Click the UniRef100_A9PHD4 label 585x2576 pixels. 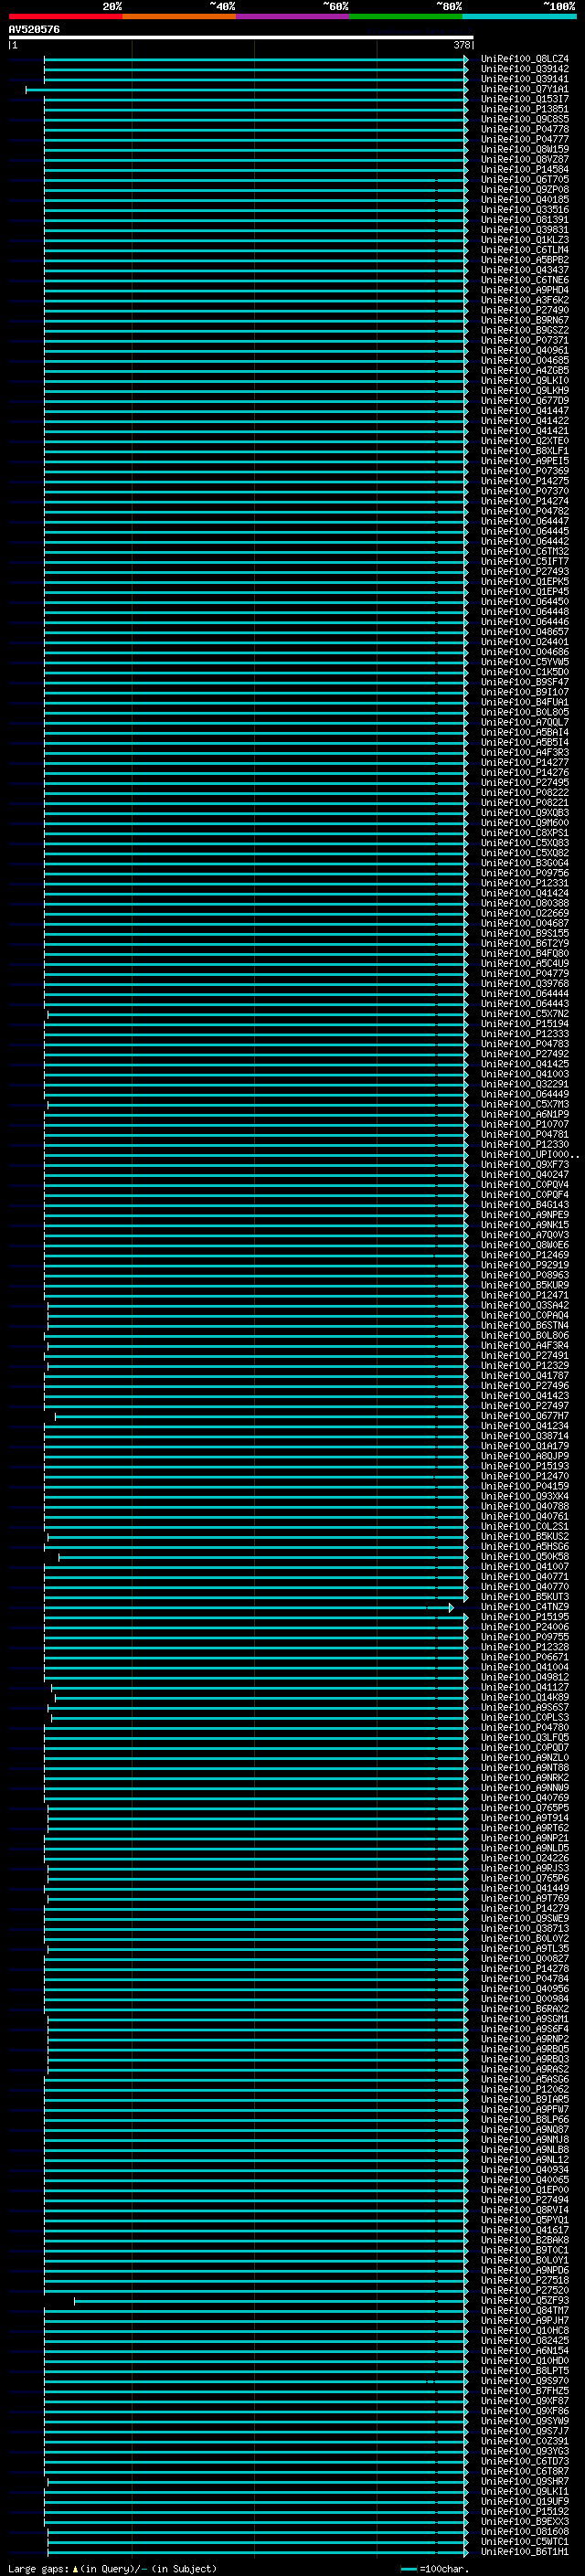(525, 290)
